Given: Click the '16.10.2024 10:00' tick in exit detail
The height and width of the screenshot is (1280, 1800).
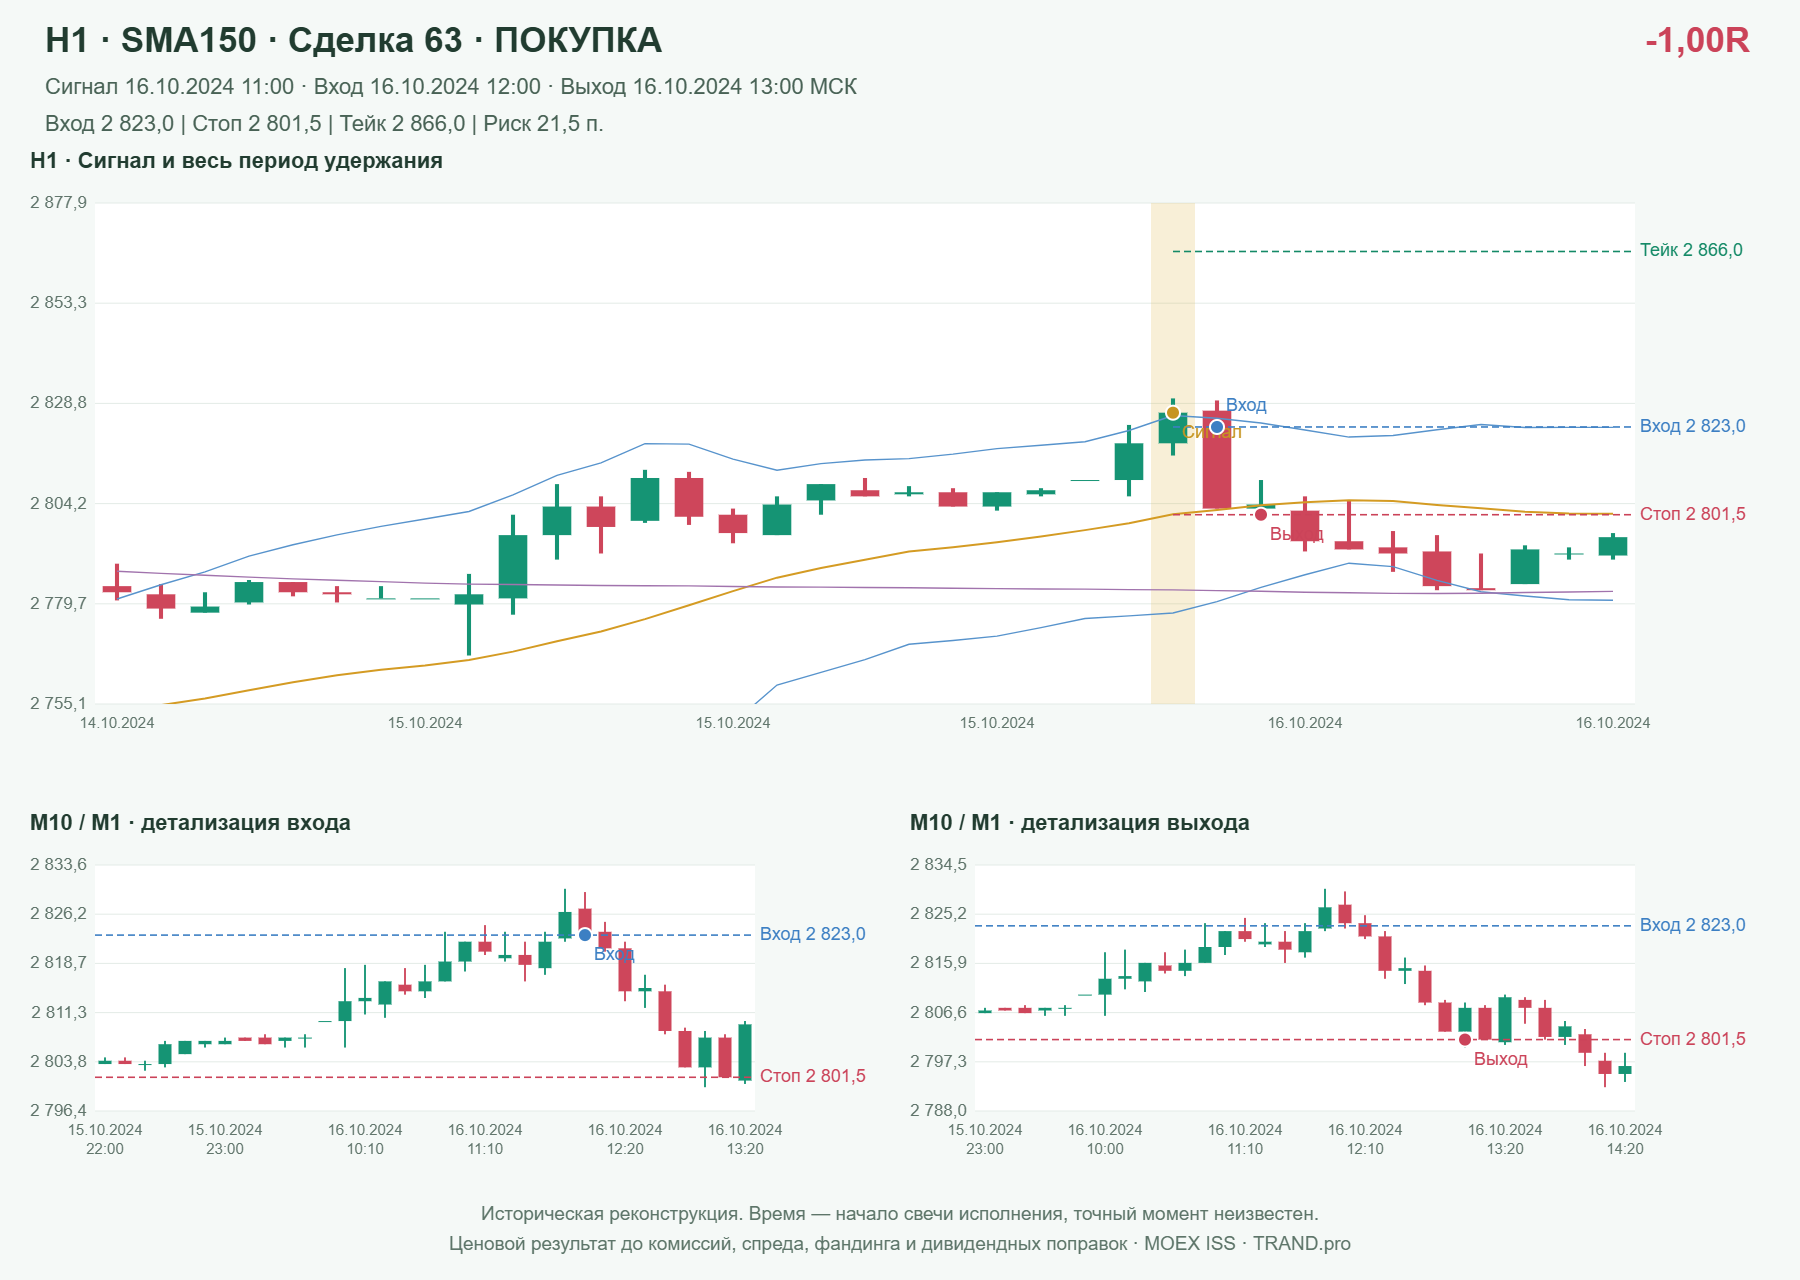Looking at the screenshot, I should (x=1105, y=1139).
